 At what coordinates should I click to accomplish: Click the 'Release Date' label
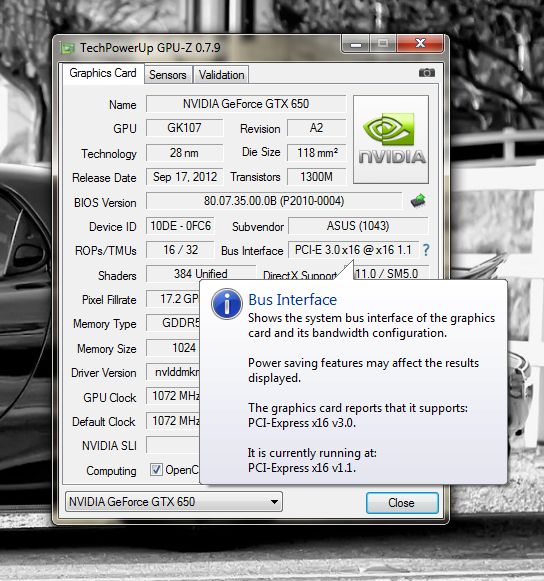pos(104,178)
